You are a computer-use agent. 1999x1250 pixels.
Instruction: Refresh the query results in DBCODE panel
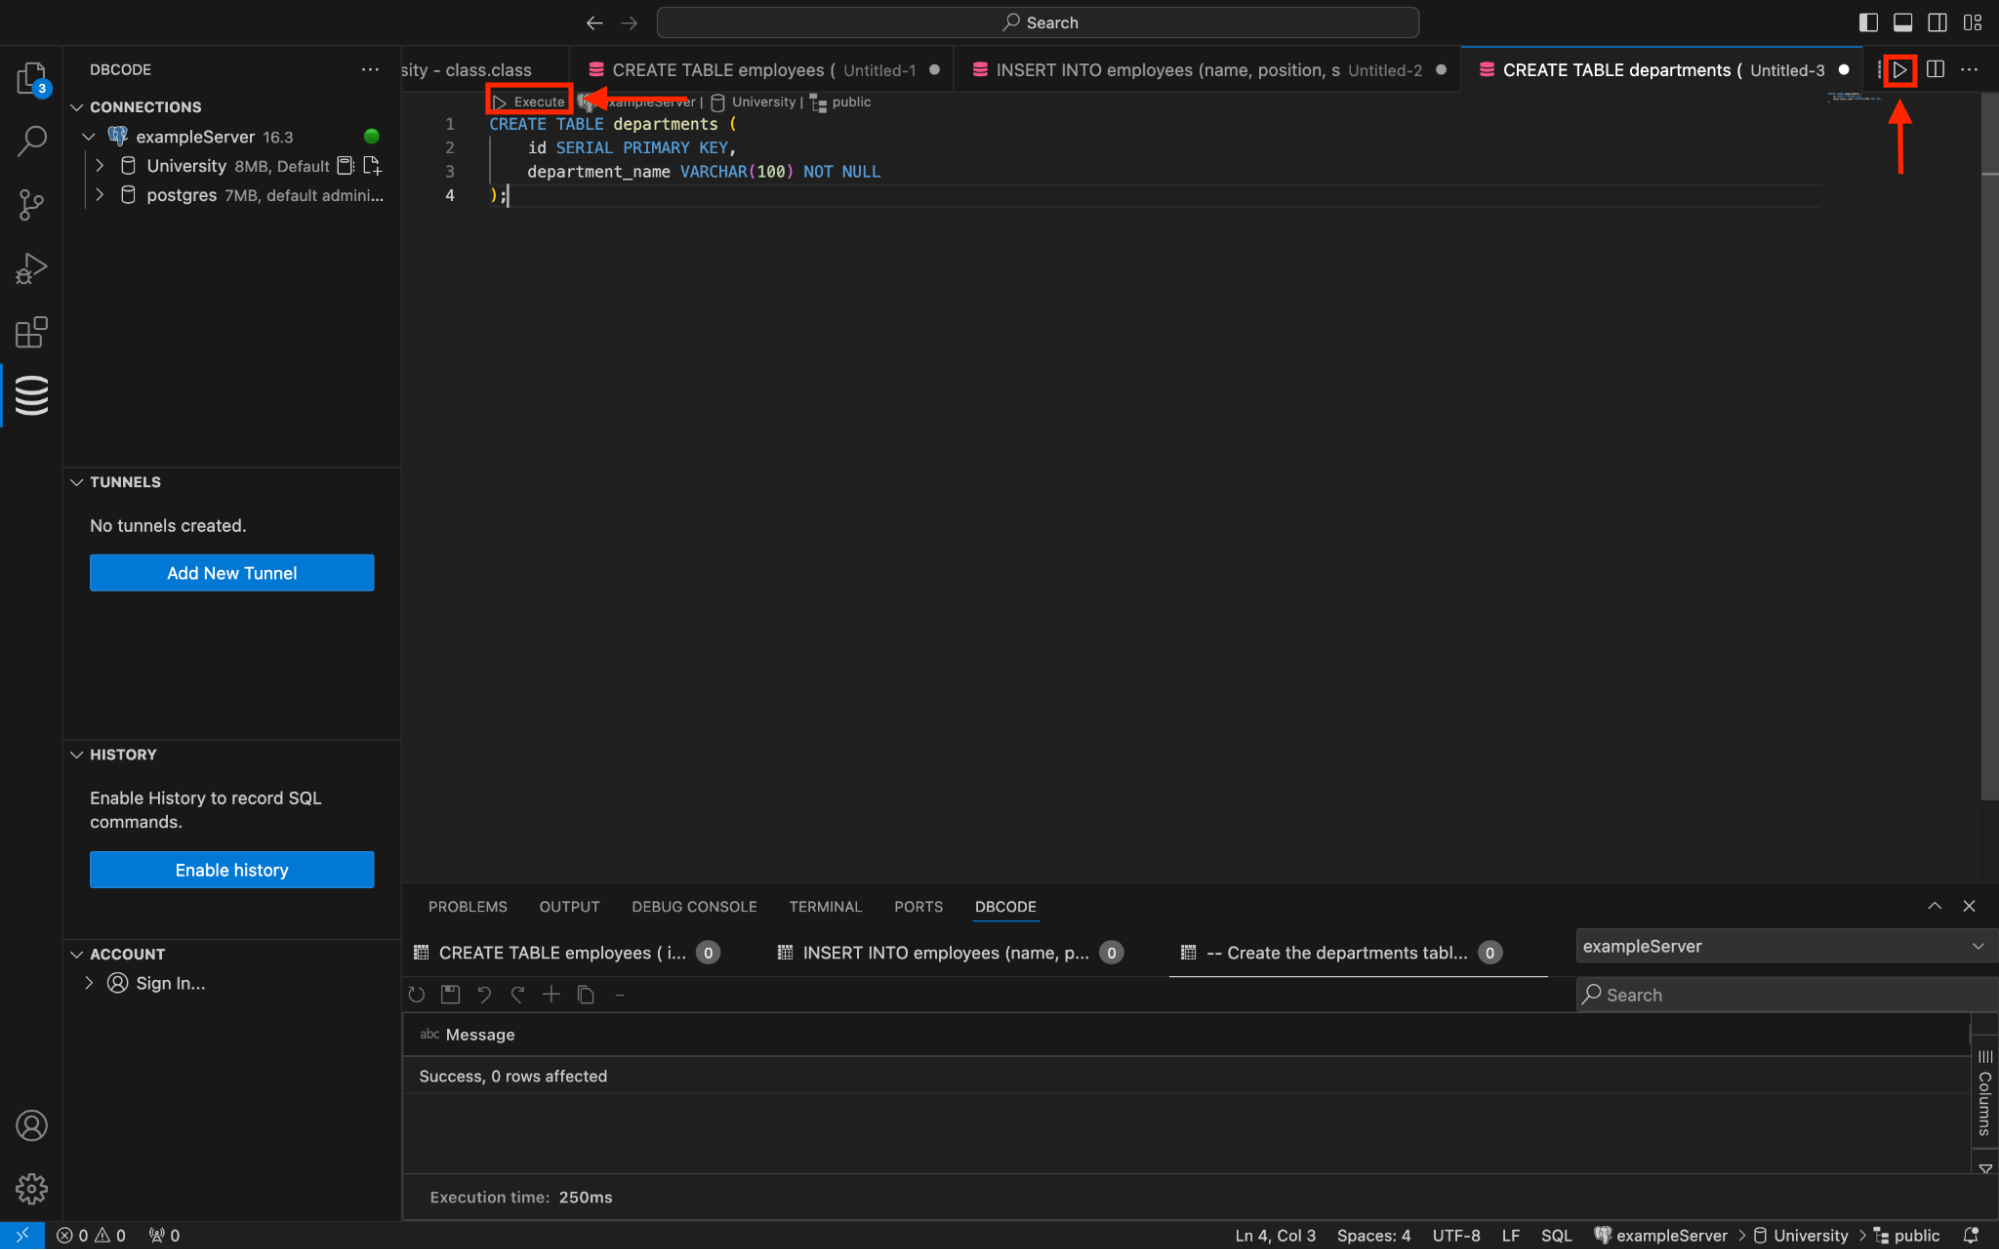416,994
